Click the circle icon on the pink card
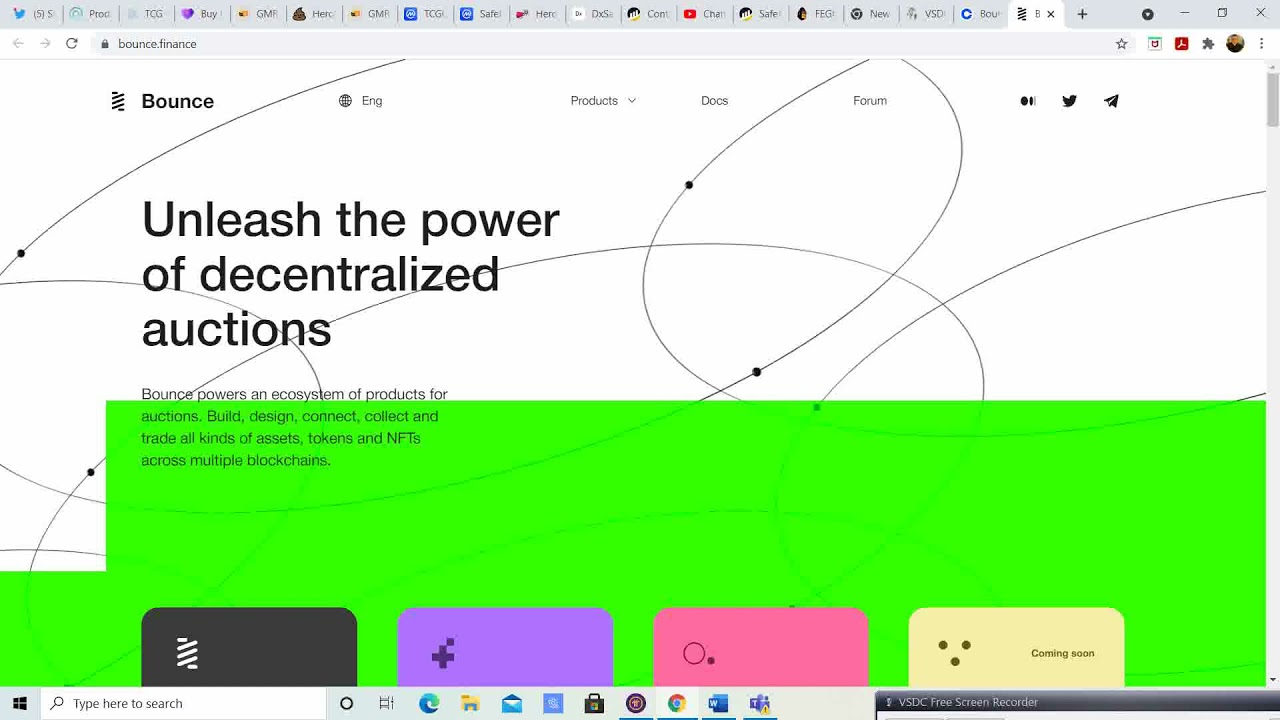The height and width of the screenshot is (720, 1280). pyautogui.click(x=698, y=655)
